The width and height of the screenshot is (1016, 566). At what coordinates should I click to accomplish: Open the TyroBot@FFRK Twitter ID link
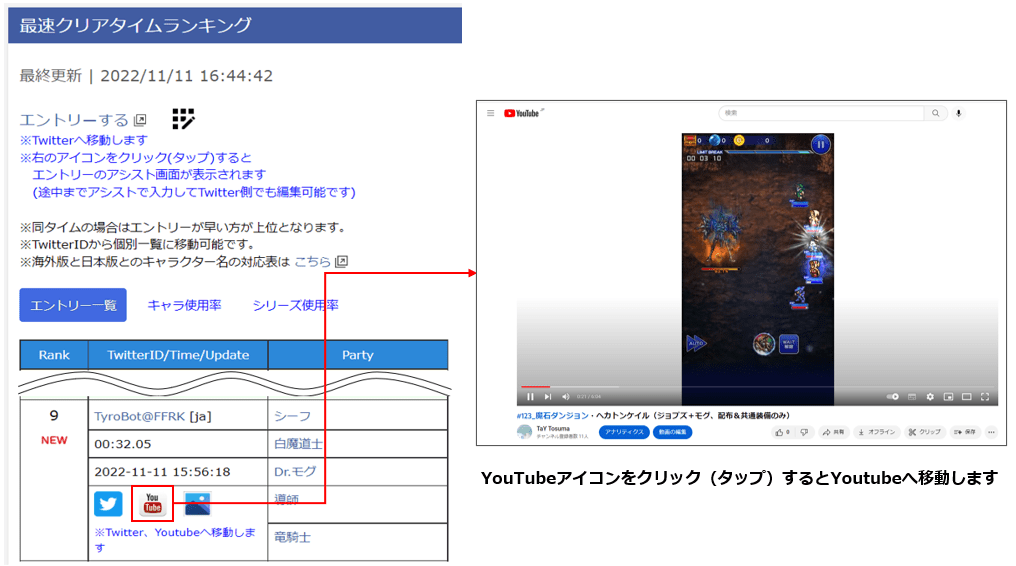(140, 416)
